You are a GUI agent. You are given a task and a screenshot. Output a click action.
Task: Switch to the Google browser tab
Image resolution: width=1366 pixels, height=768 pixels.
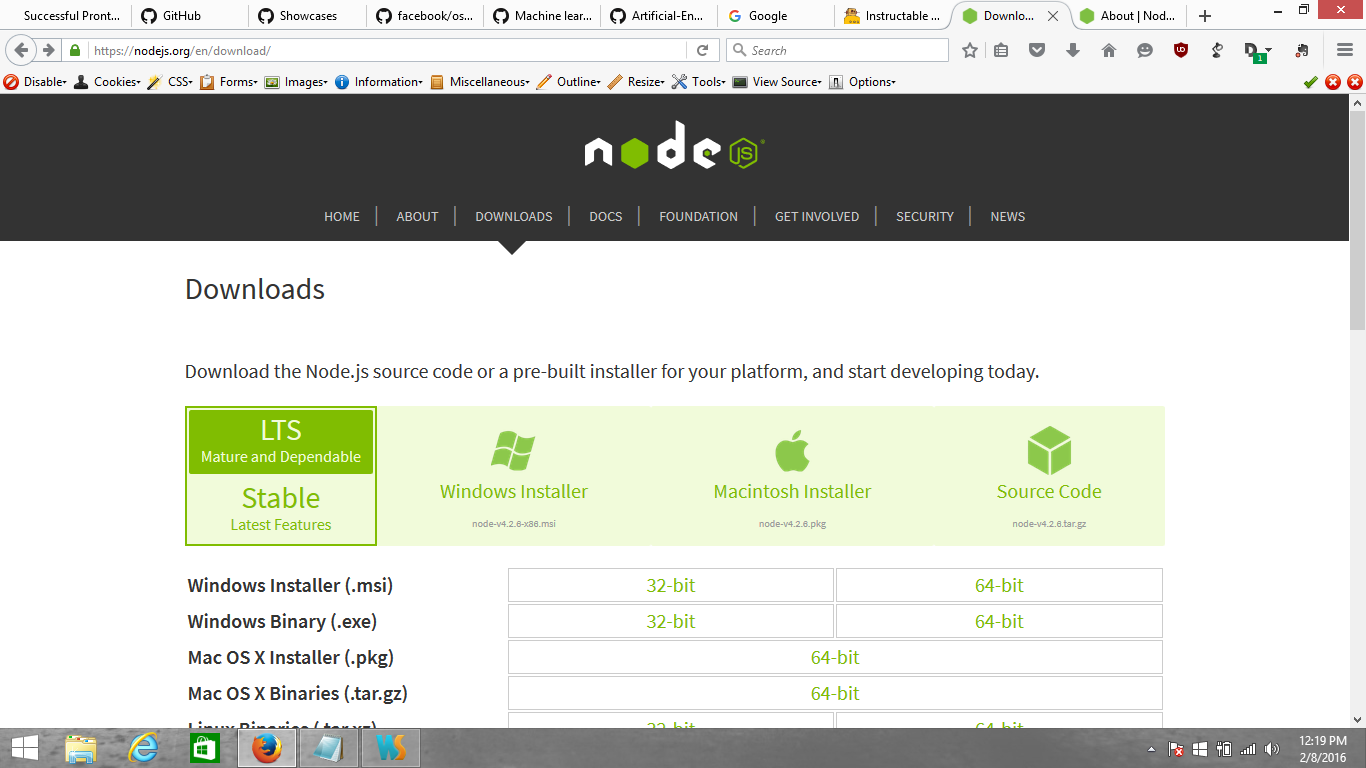[776, 16]
